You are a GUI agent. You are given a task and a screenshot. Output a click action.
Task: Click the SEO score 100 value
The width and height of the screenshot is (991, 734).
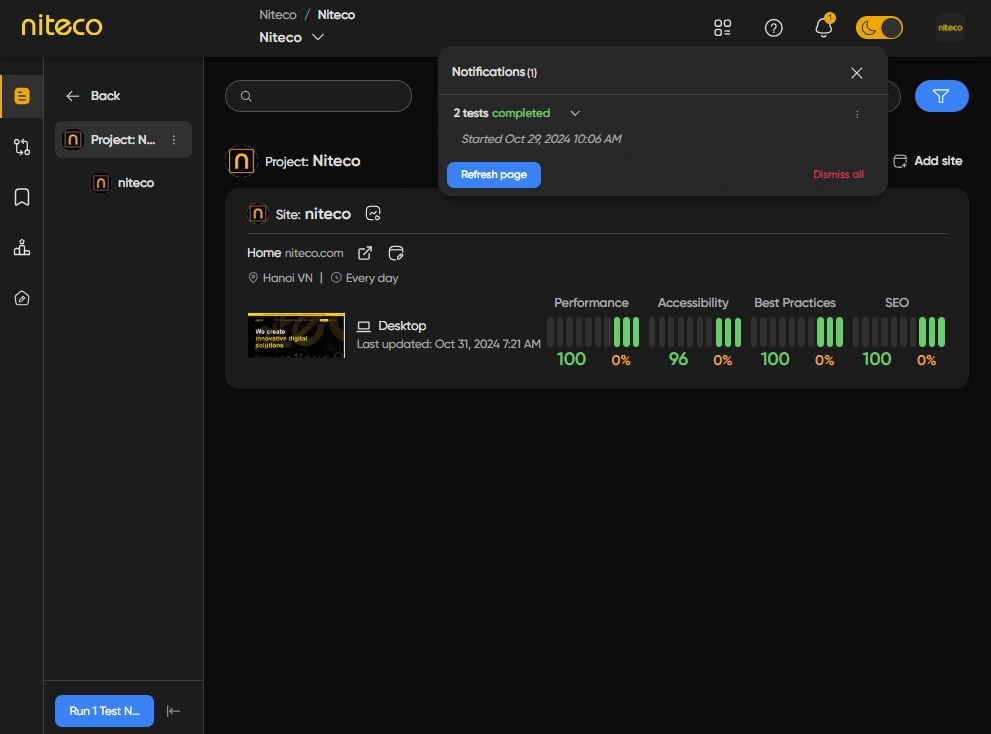[877, 359]
